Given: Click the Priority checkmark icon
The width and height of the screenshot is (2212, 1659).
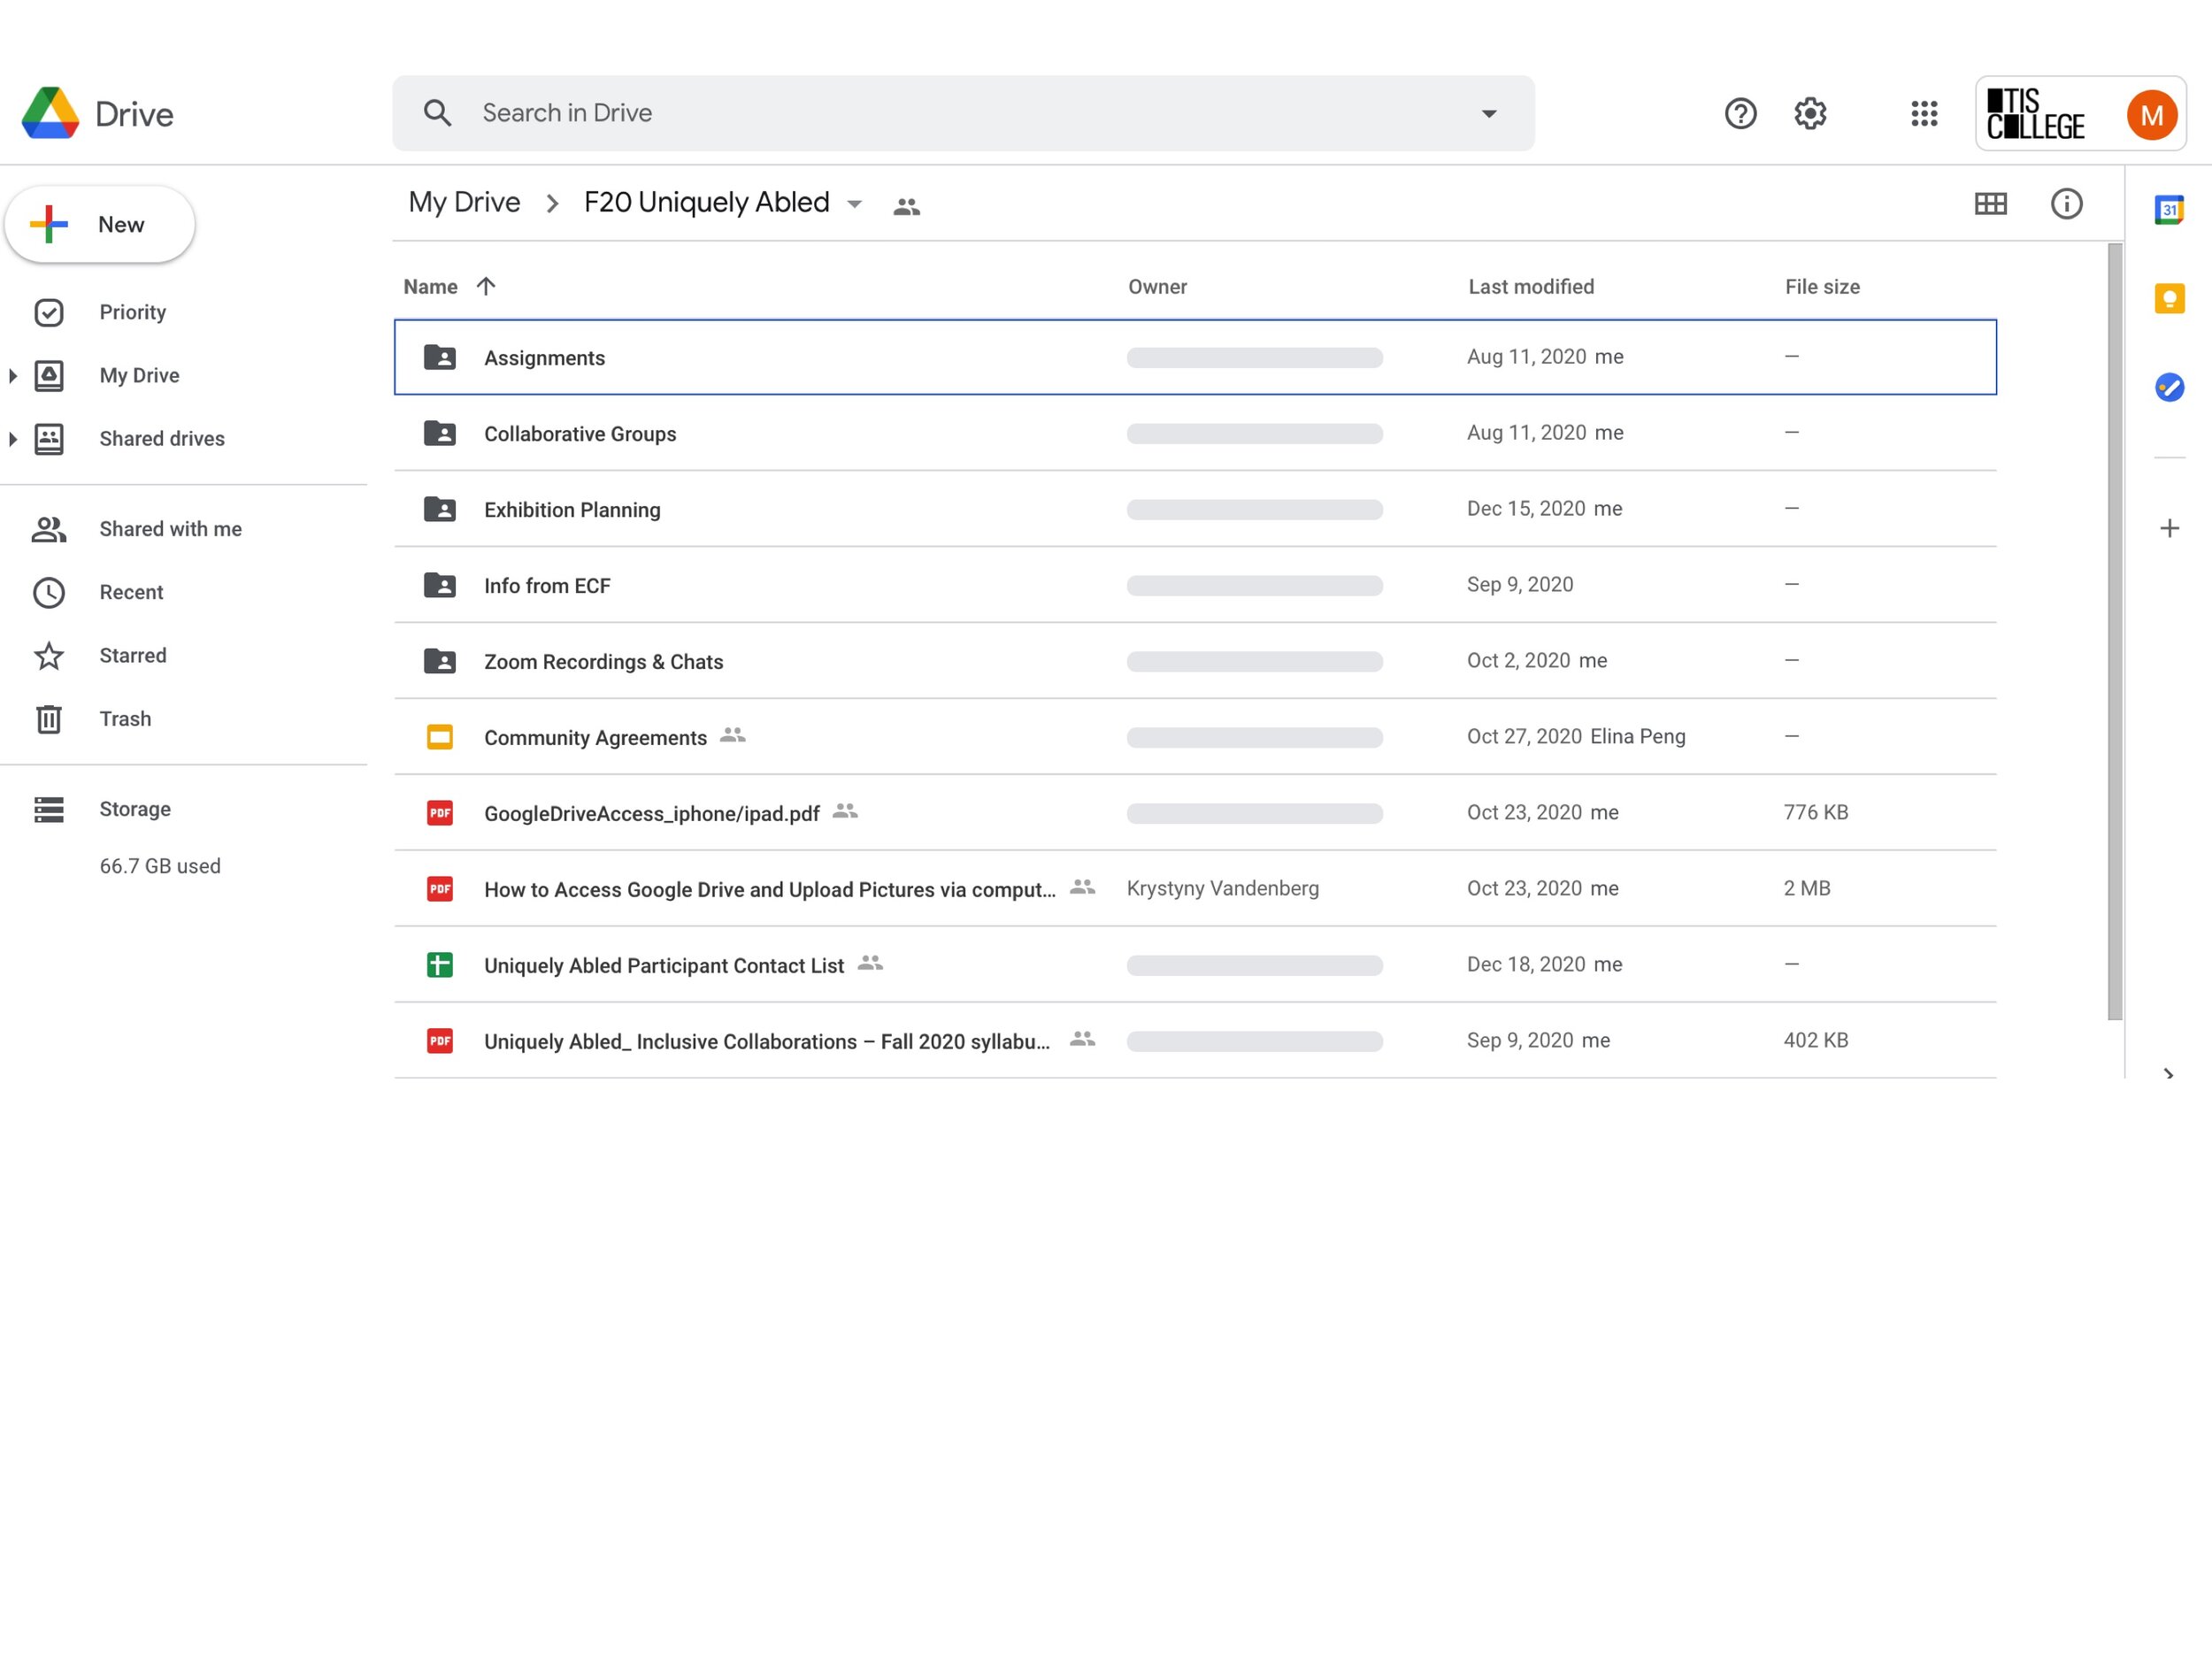Looking at the screenshot, I should [x=49, y=312].
